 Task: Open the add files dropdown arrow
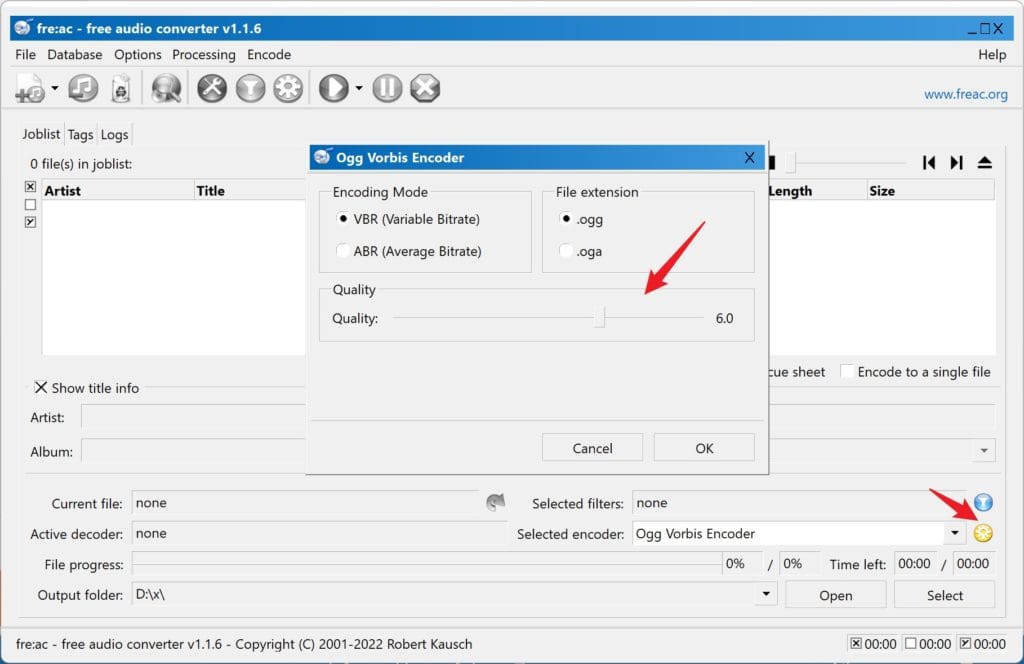pos(55,87)
